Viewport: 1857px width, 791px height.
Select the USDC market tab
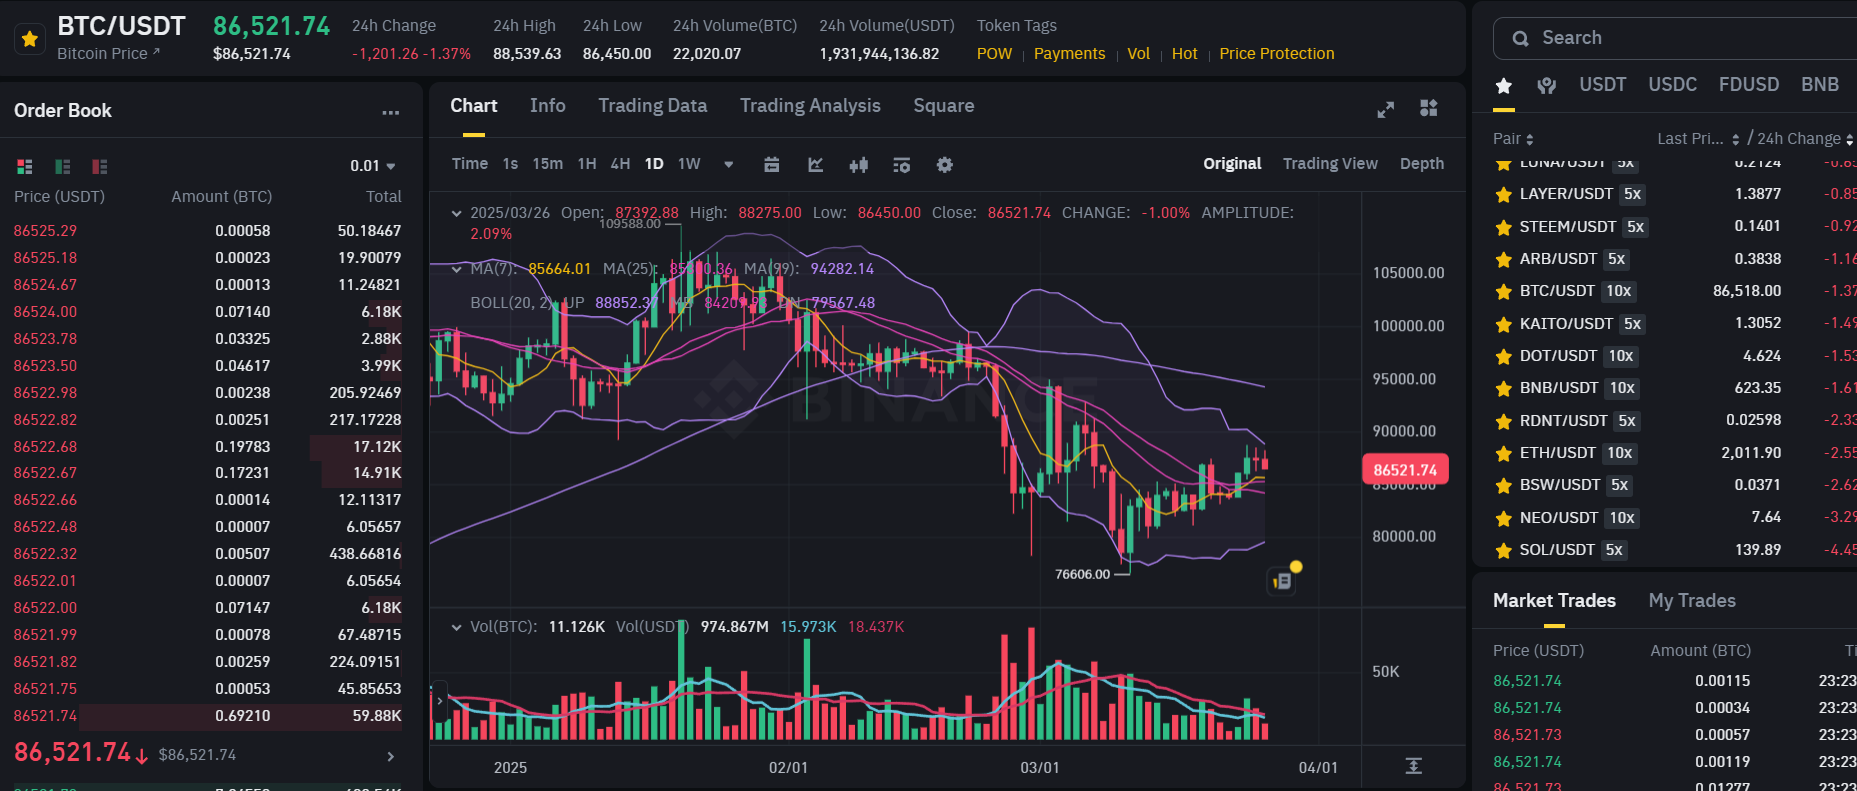click(1673, 85)
